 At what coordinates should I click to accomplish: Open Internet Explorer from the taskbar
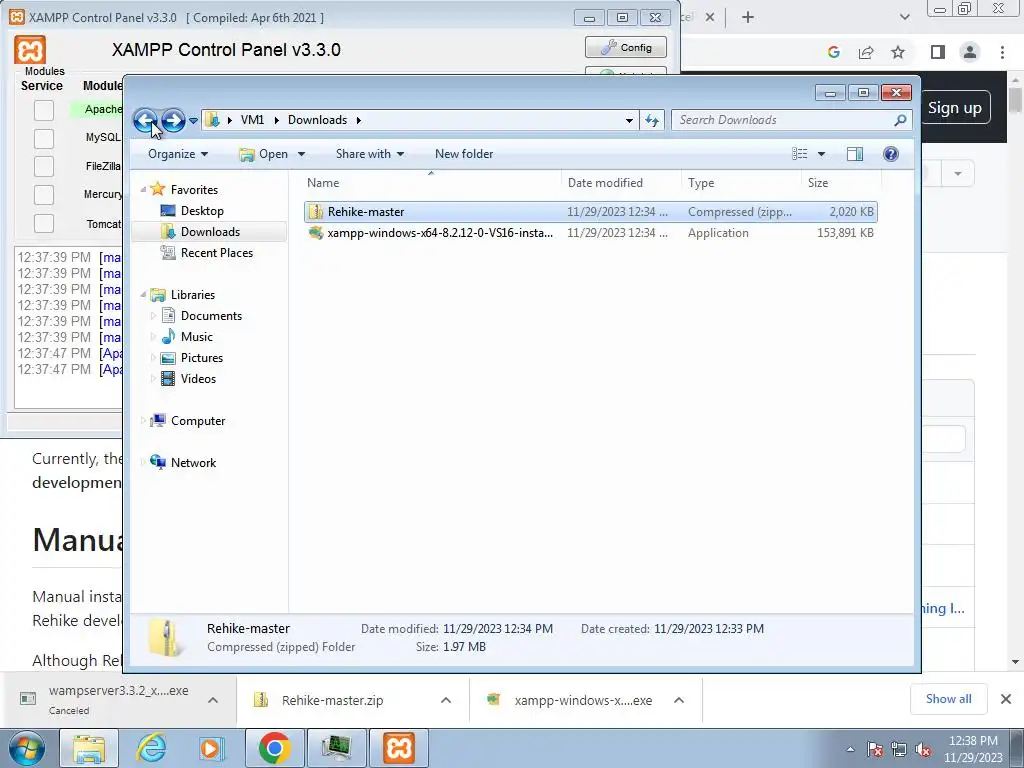point(151,748)
